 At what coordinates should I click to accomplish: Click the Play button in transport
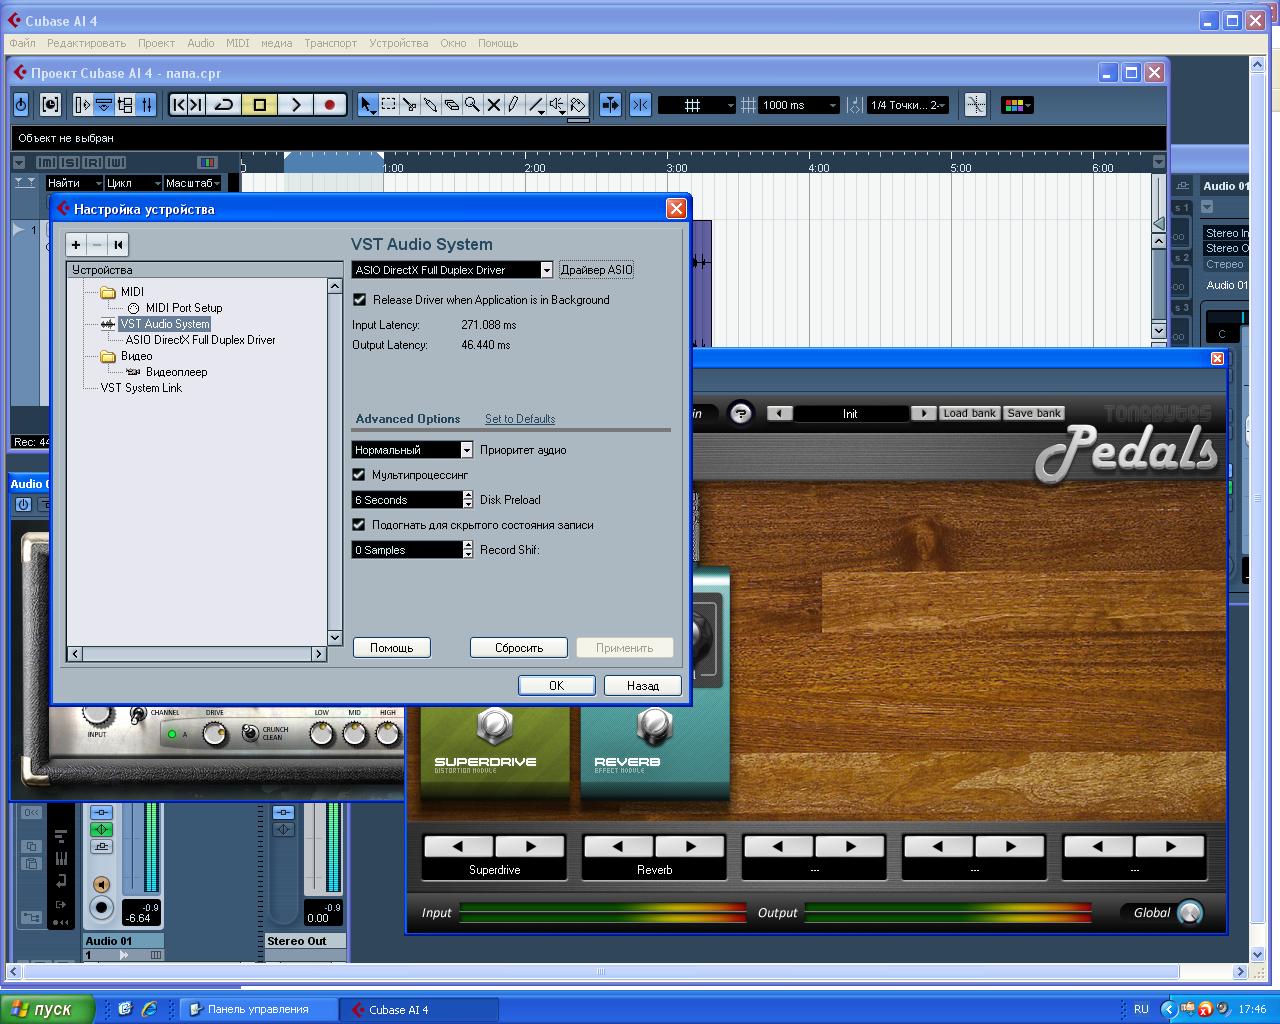[295, 105]
